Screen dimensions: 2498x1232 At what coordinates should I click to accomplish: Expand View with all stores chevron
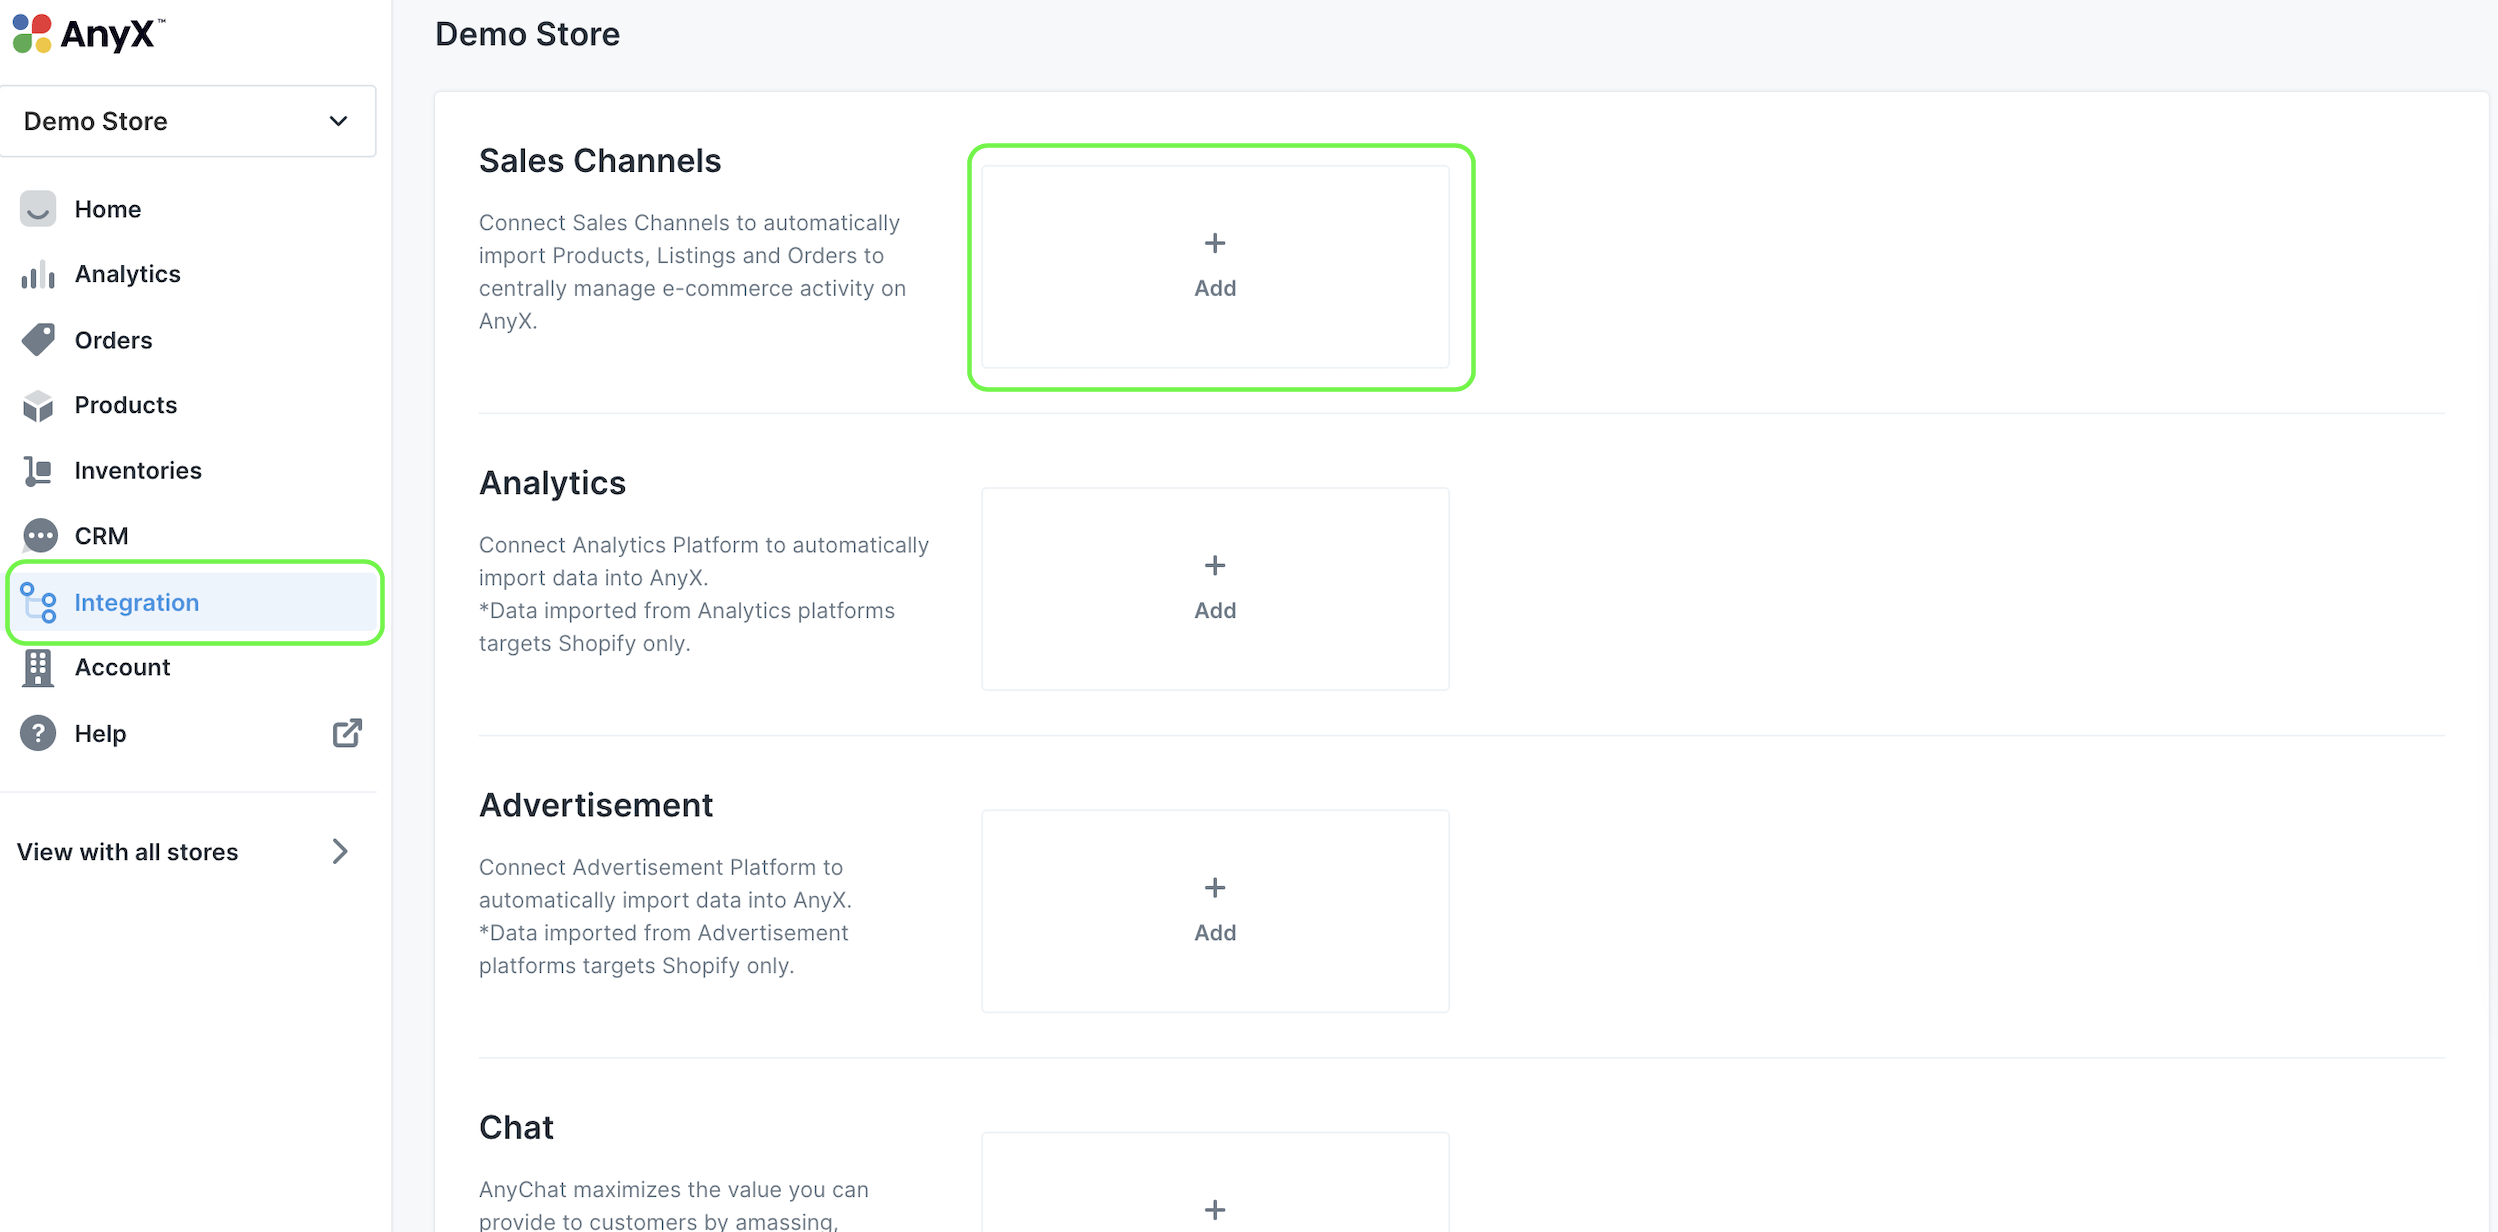click(x=340, y=851)
